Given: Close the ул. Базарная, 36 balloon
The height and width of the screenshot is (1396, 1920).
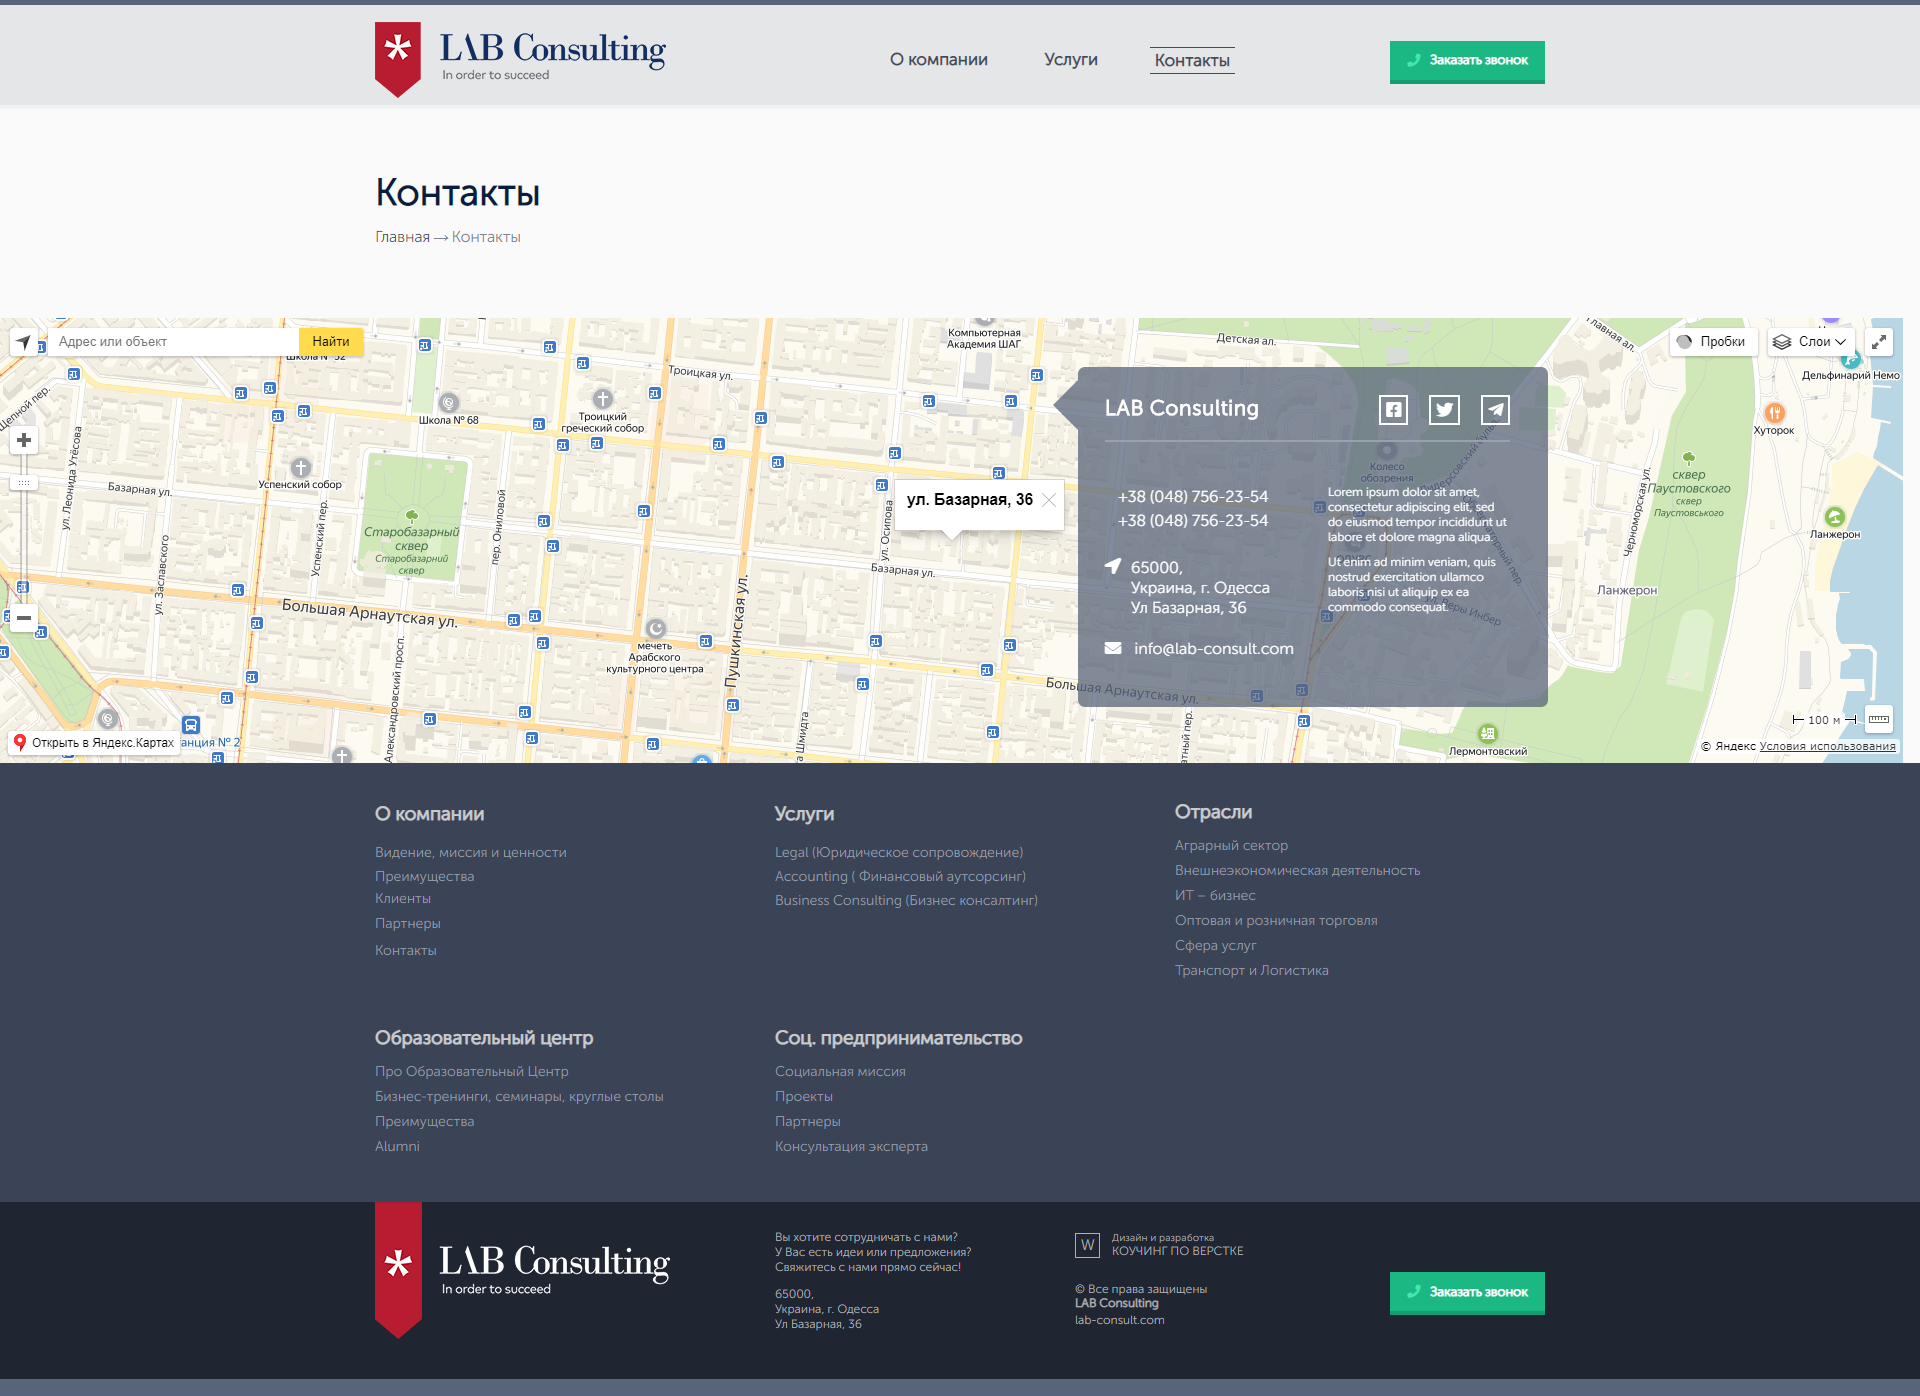Looking at the screenshot, I should tap(1049, 500).
